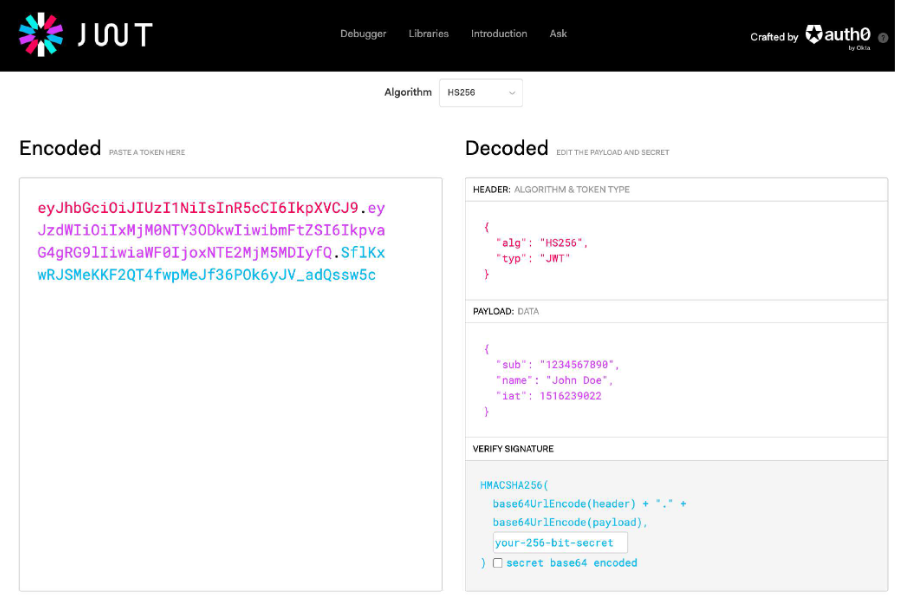
Task: Click the "iat": 1516239022 payload line
Action: pos(549,396)
